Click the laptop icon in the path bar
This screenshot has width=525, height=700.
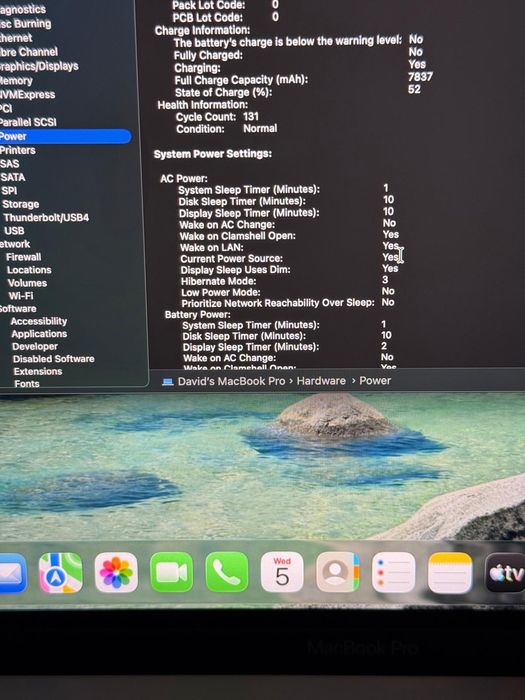pos(167,382)
